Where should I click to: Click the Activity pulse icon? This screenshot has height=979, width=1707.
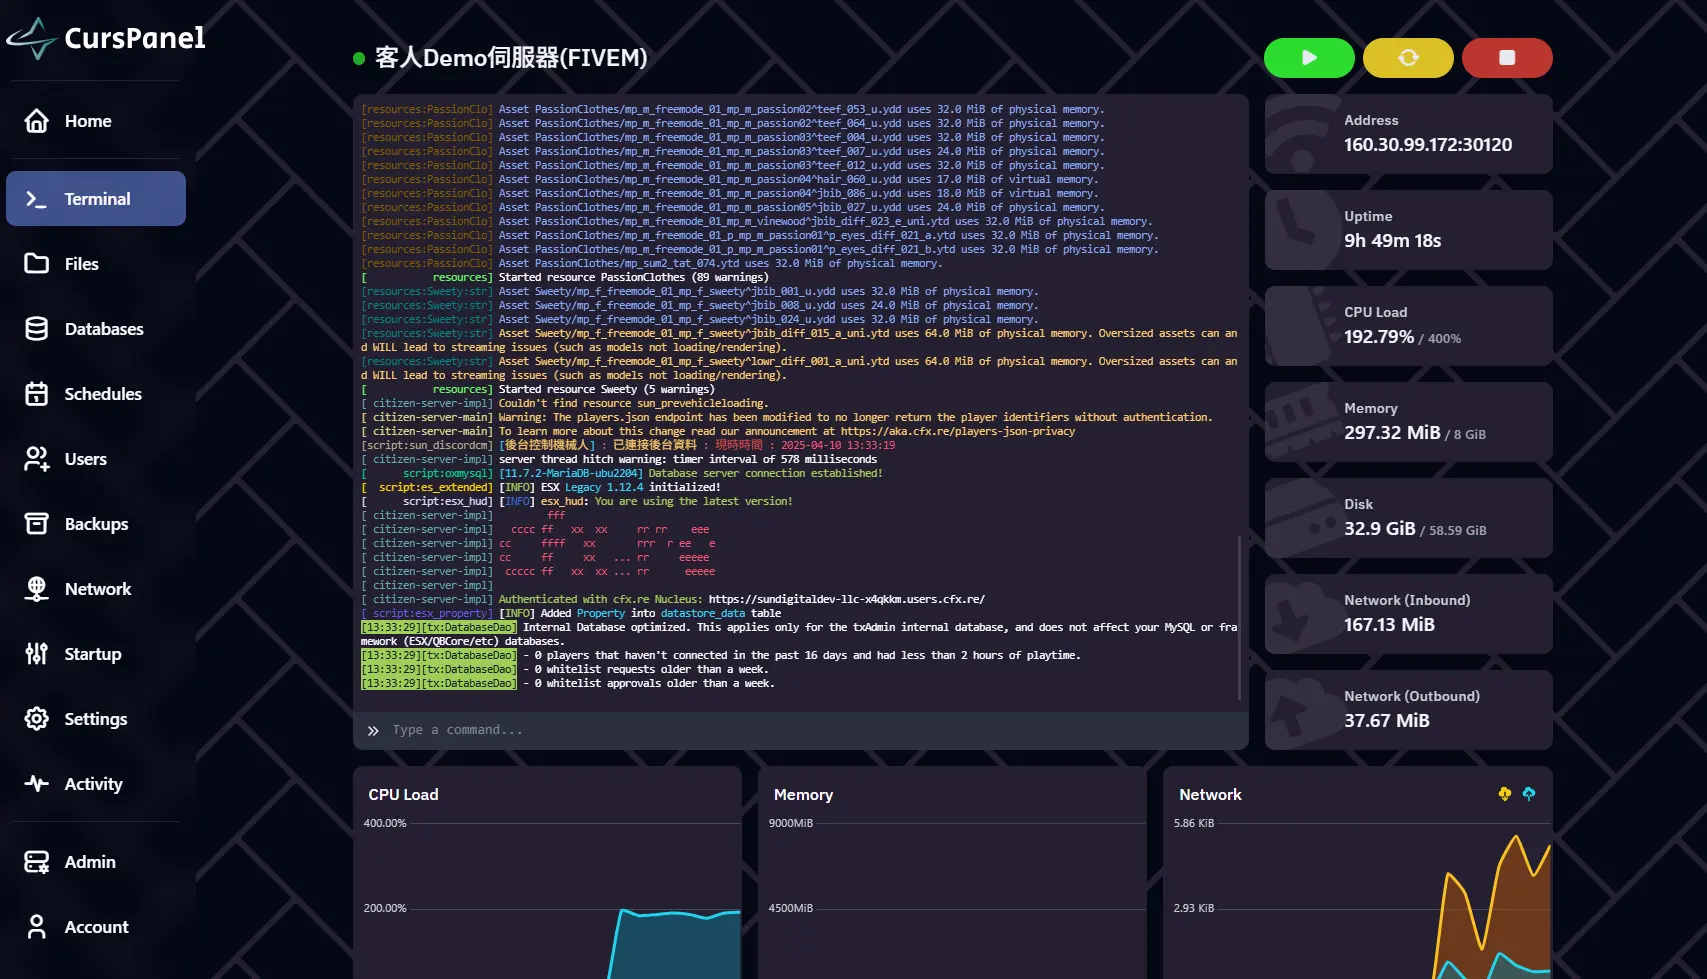click(x=37, y=784)
